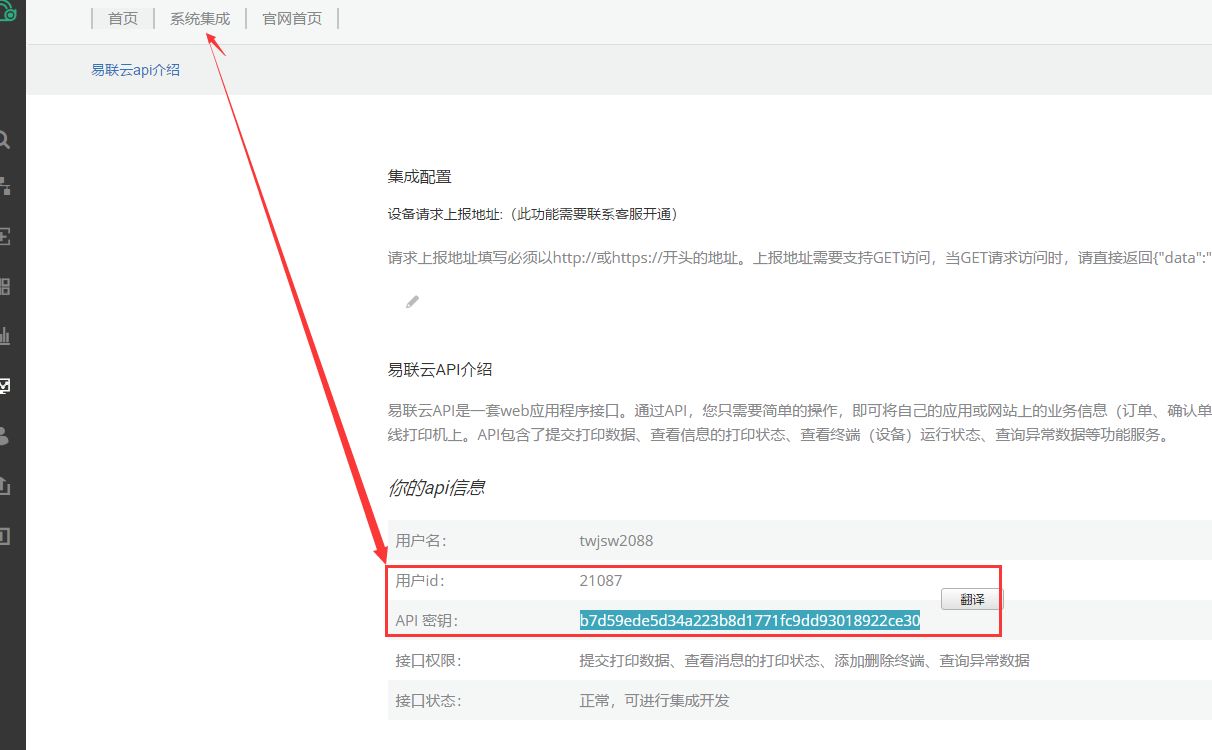Open the user person icon in sidebar
Image resolution: width=1212 pixels, height=750 pixels.
[x=5, y=436]
